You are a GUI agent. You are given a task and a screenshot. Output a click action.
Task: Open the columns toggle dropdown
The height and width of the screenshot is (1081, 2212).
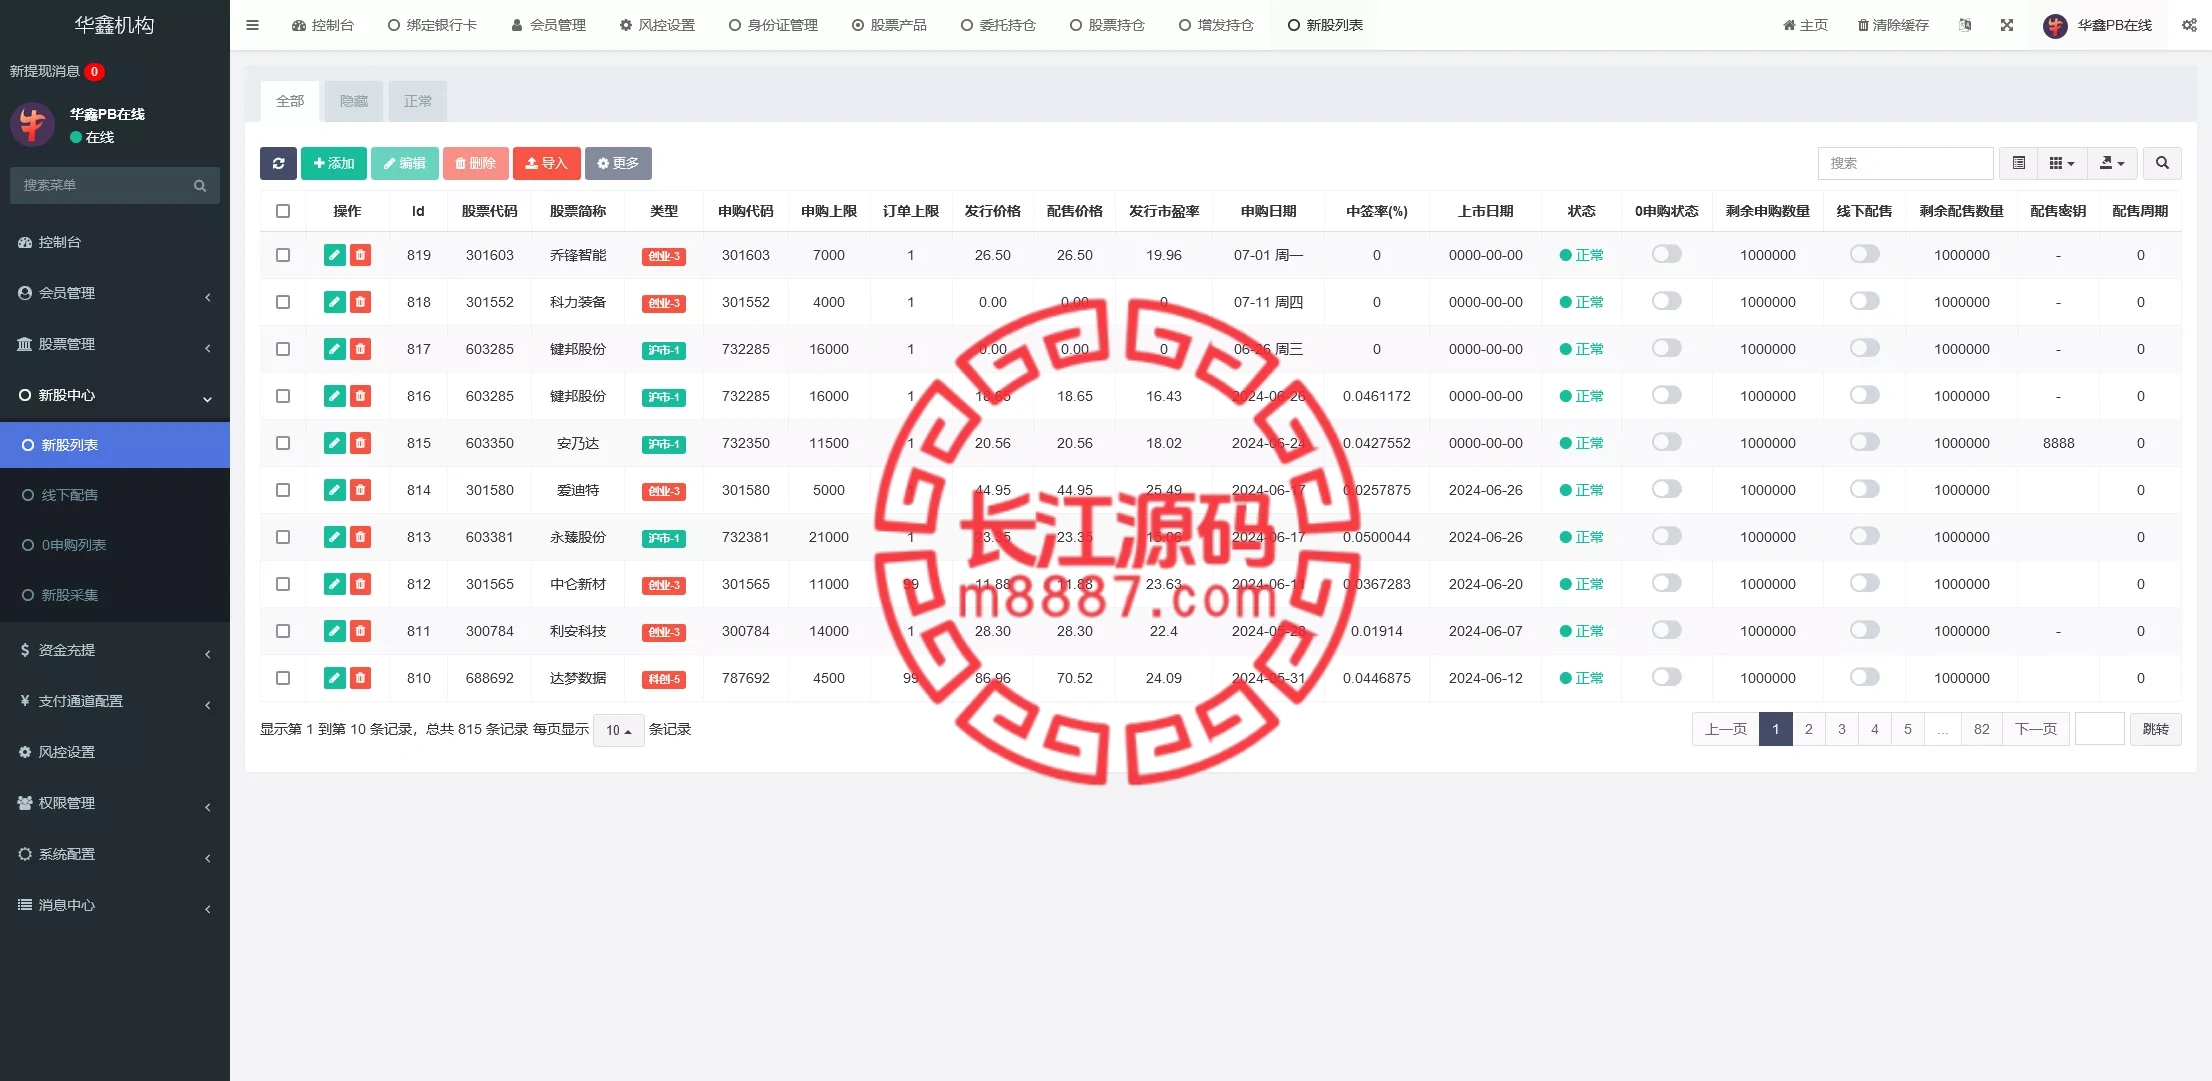2062,163
